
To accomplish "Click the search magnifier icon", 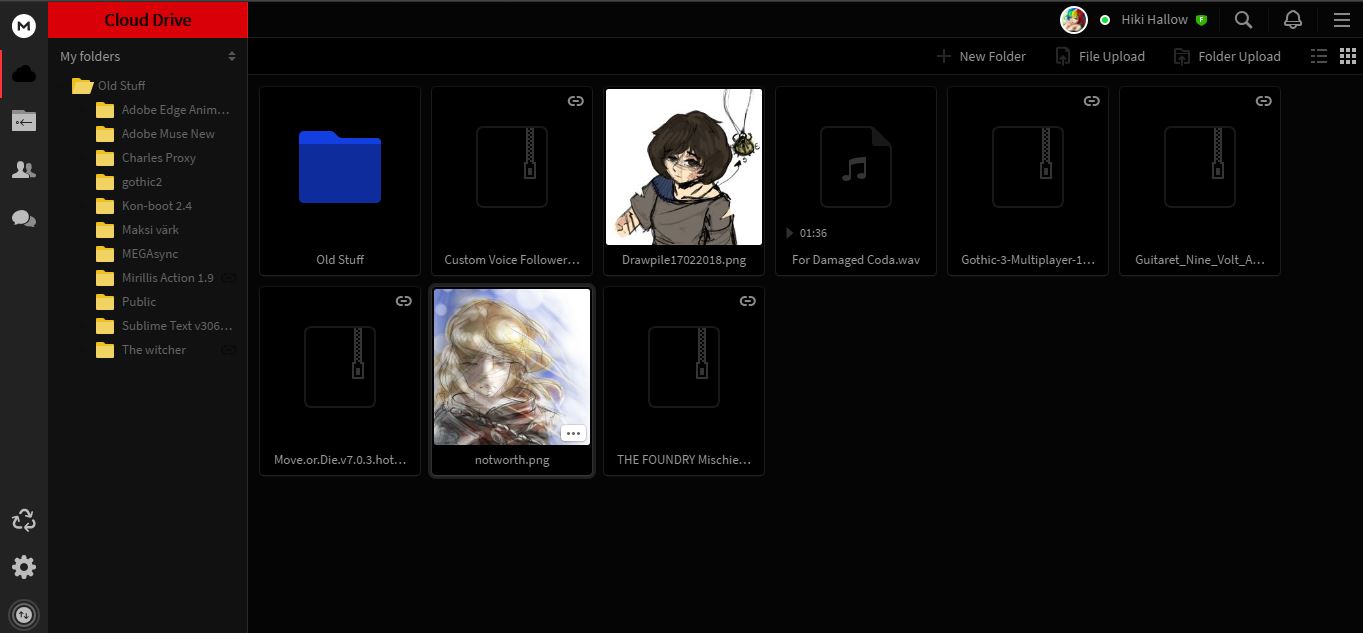I will pyautogui.click(x=1242, y=19).
